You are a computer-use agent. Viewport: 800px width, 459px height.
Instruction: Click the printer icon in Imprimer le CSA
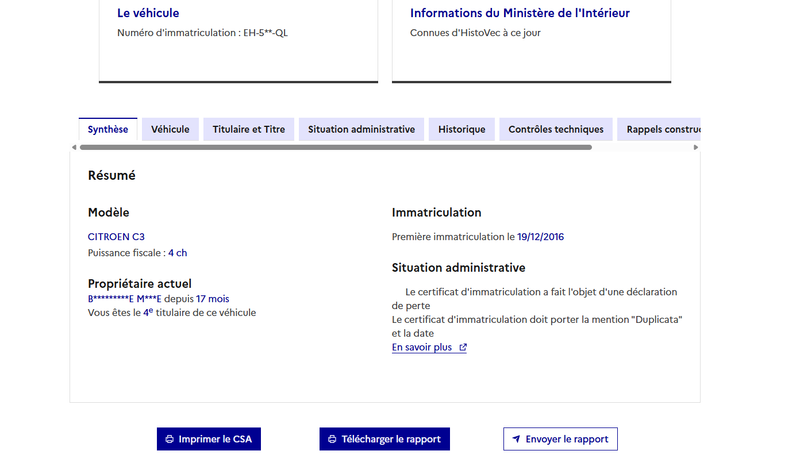169,439
